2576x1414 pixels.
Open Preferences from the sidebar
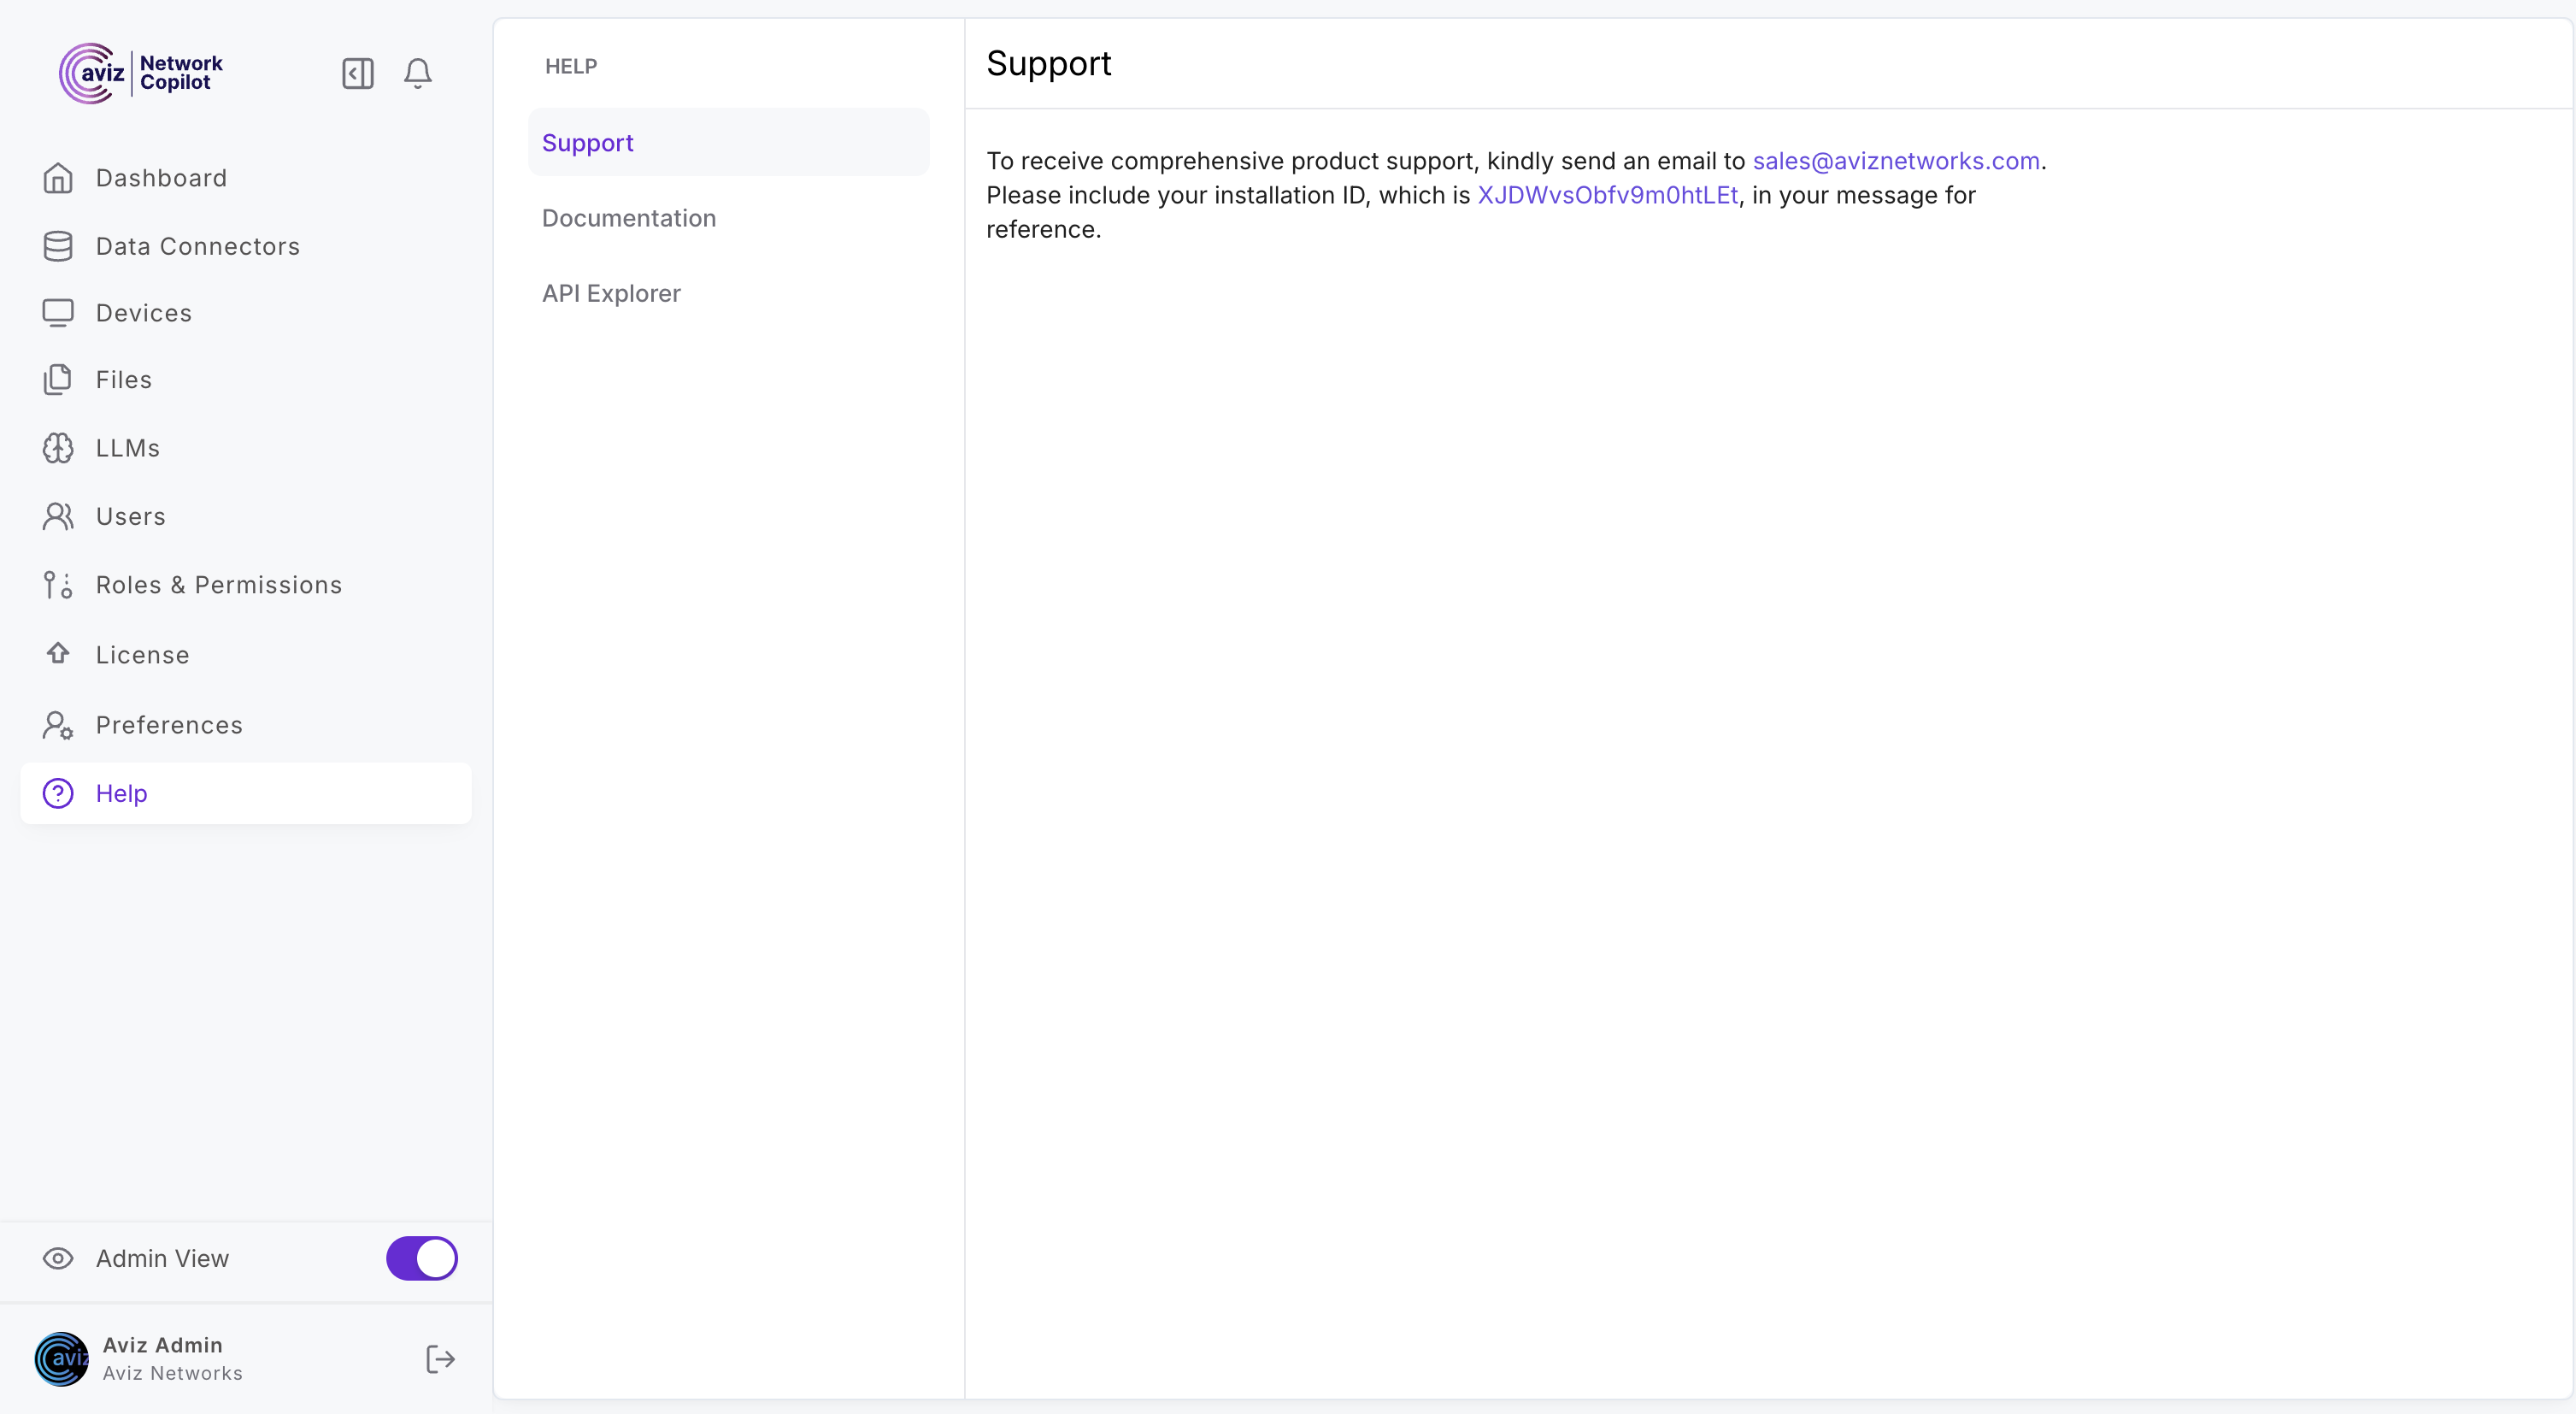tap(169, 725)
